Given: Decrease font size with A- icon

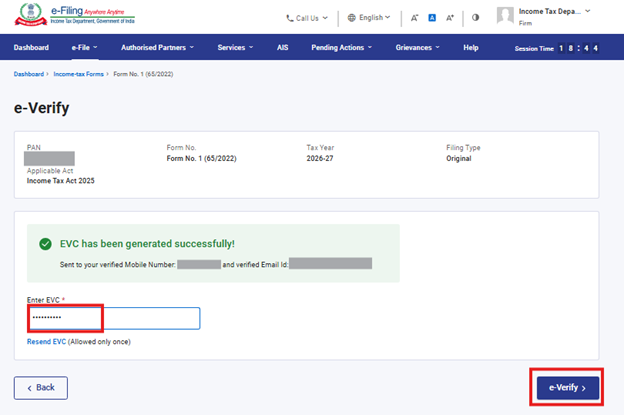Looking at the screenshot, I should point(414,18).
